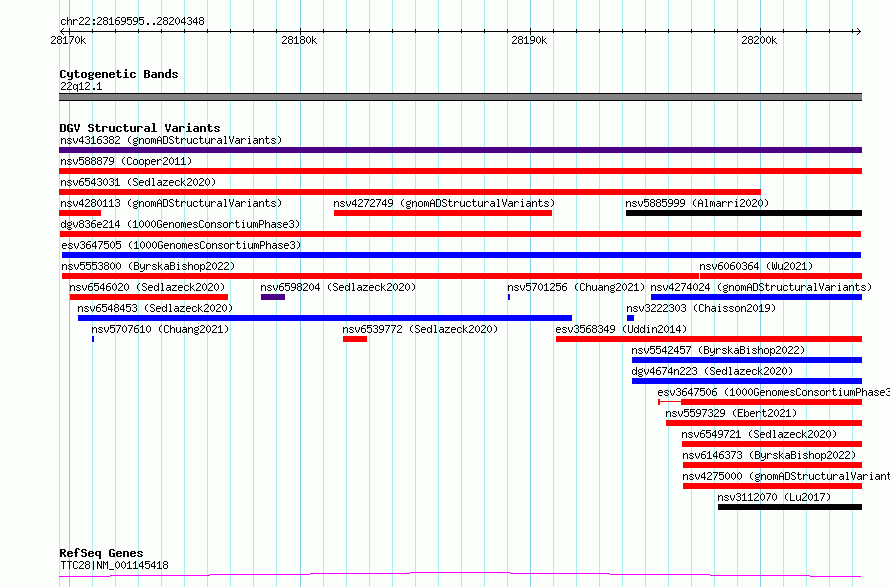Screen dimensions: 890x587
Task: Select the red nsv4275000 variant bar
Action: (x=773, y=487)
